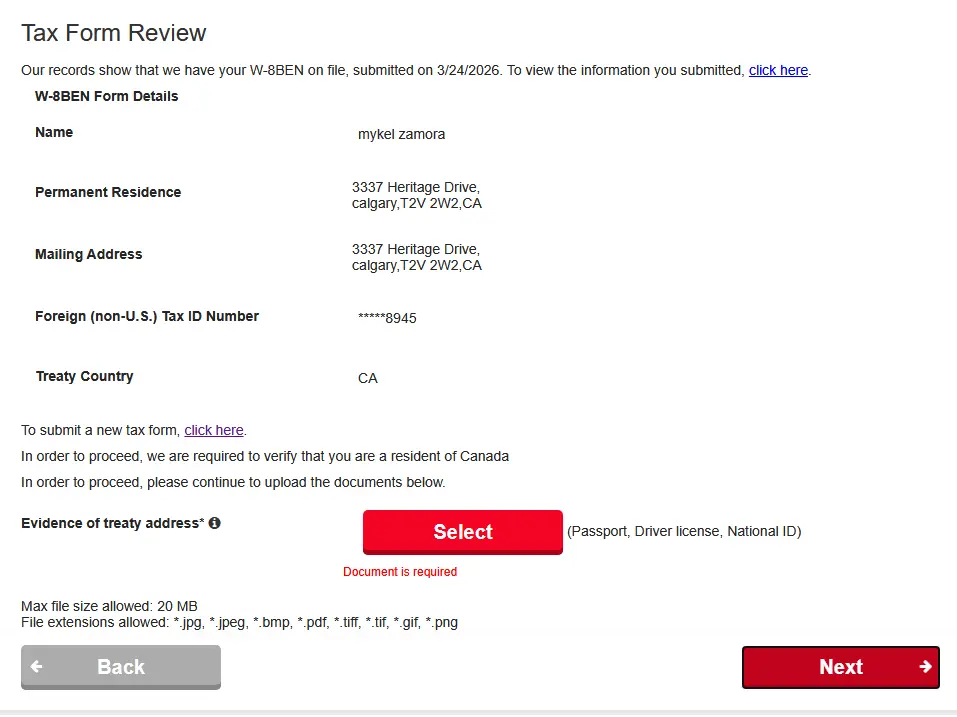Viewport: 957px width, 717px height.
Task: Click the Treaty Country value 'CA'
Action: tap(367, 378)
